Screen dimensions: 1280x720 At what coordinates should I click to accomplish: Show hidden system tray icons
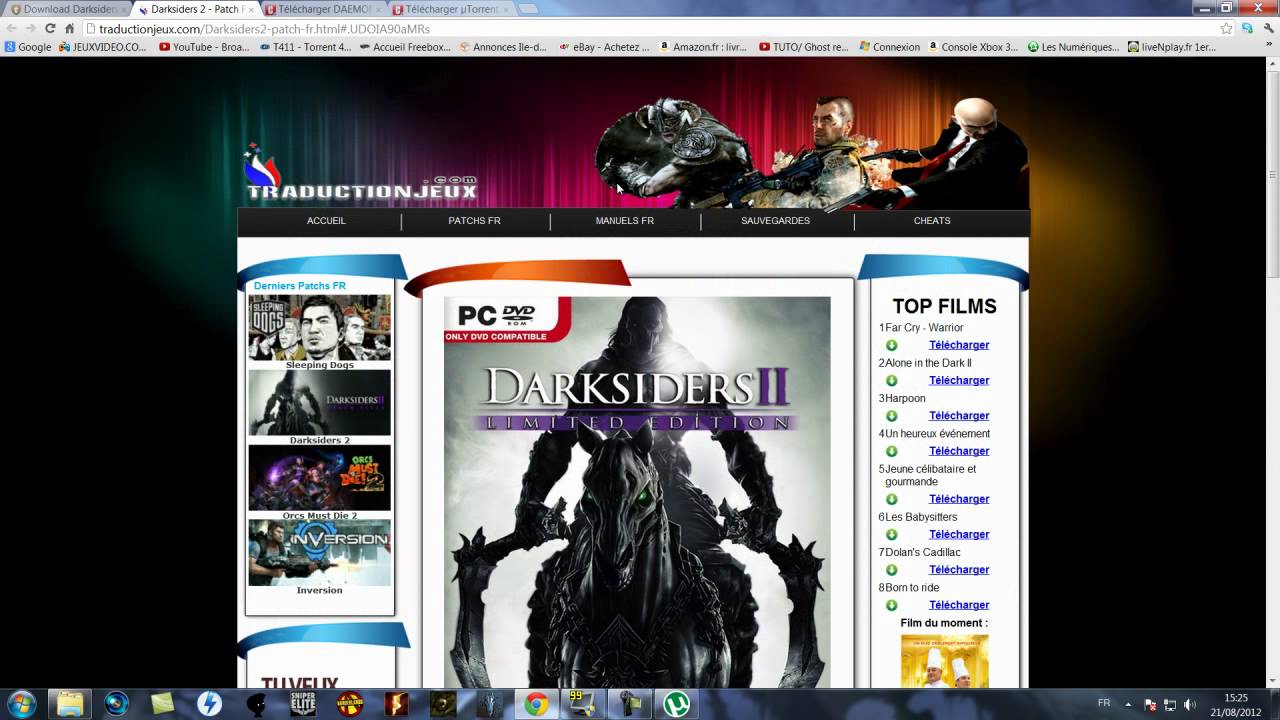(1129, 704)
